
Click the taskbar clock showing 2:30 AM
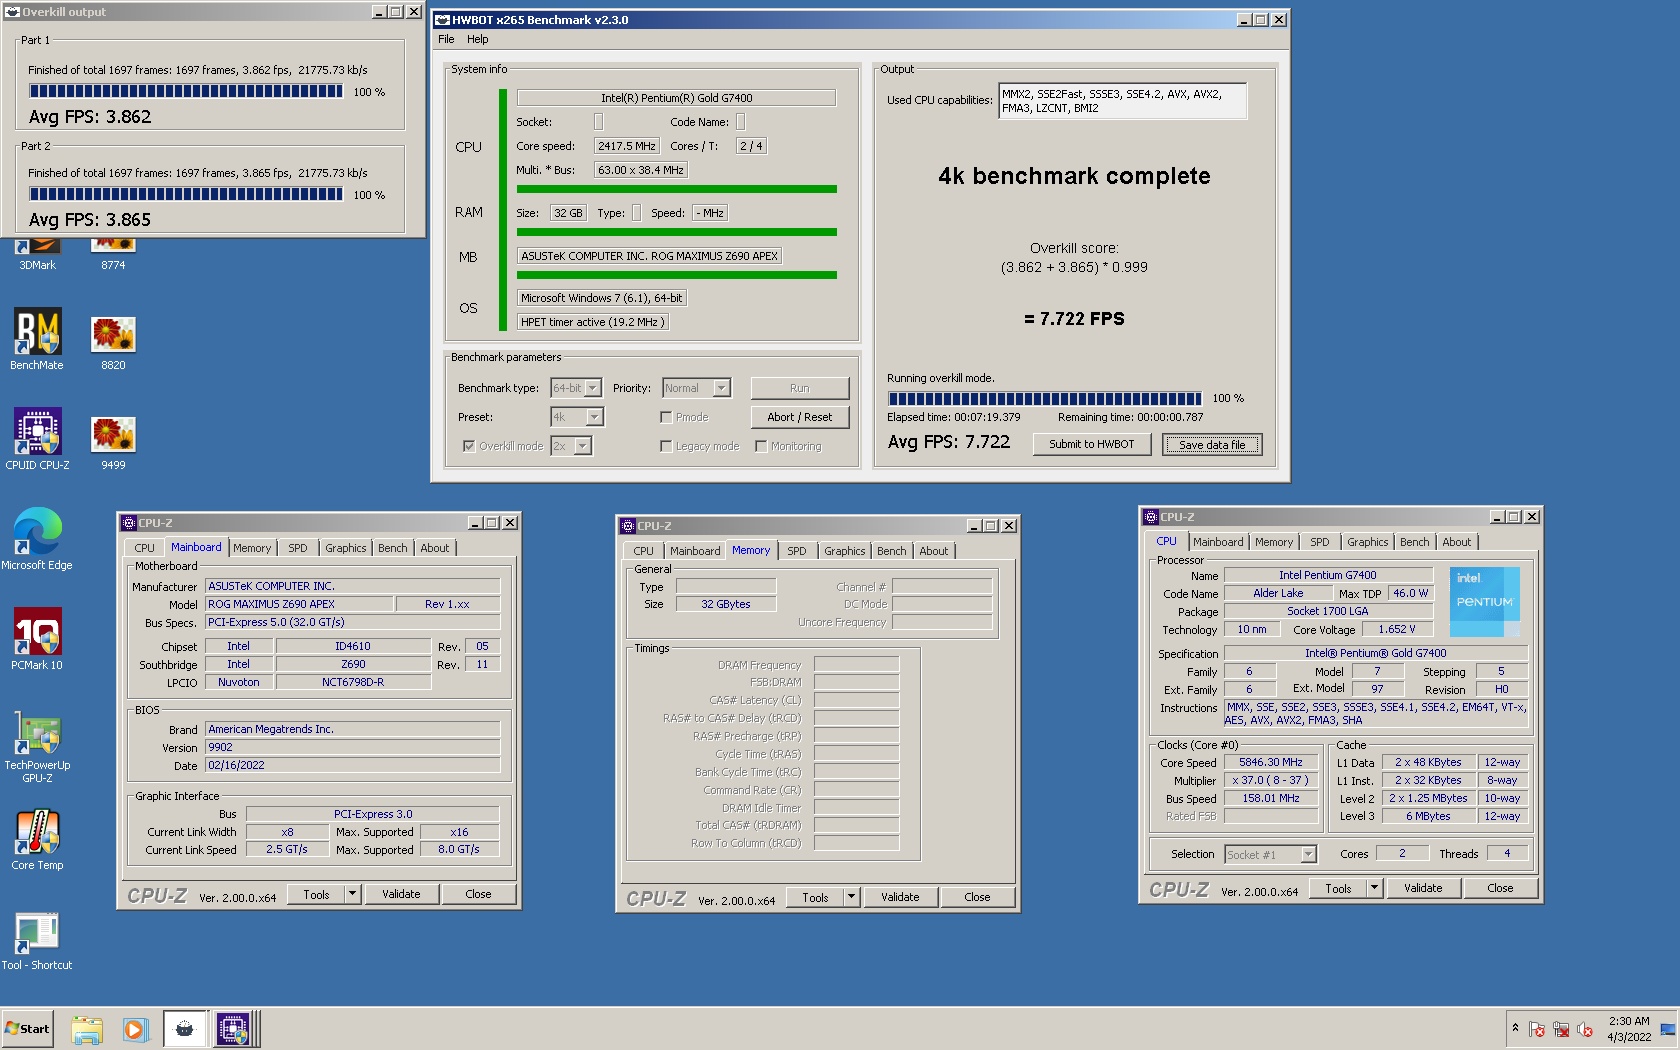click(1629, 1029)
